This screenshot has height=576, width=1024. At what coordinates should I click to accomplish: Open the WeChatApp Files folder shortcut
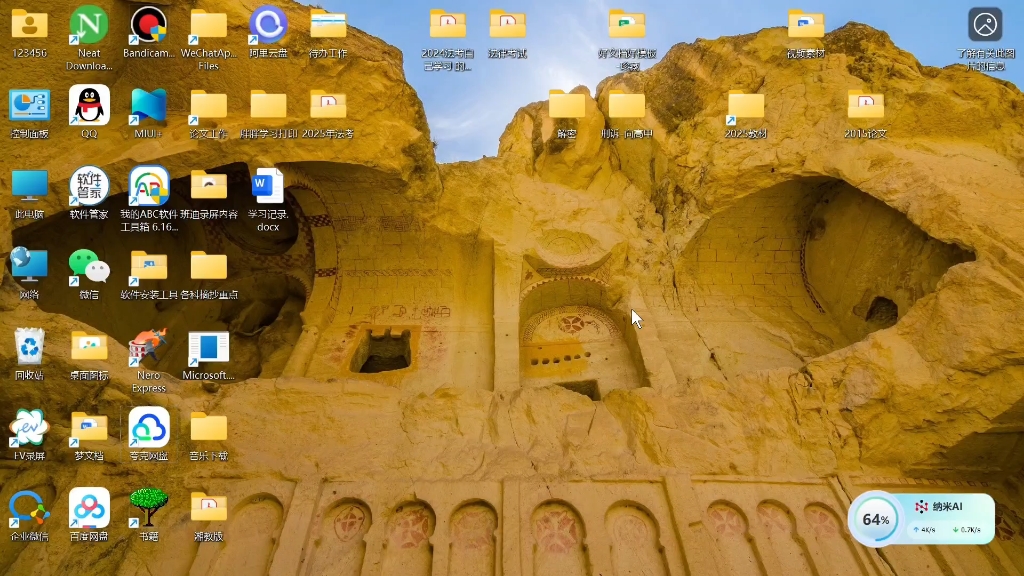coord(208,25)
